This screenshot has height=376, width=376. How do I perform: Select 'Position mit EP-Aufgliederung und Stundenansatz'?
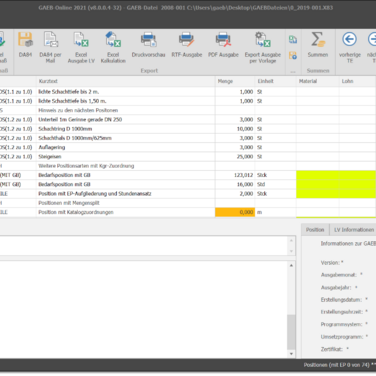tap(95, 194)
